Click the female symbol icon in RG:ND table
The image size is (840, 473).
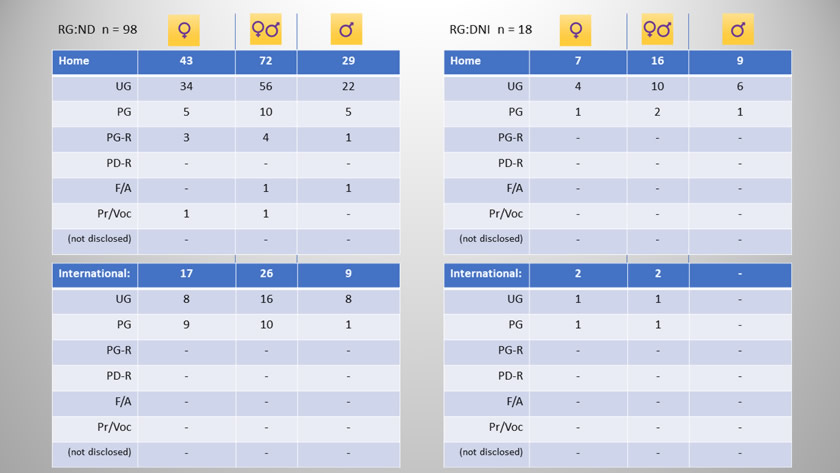[184, 30]
